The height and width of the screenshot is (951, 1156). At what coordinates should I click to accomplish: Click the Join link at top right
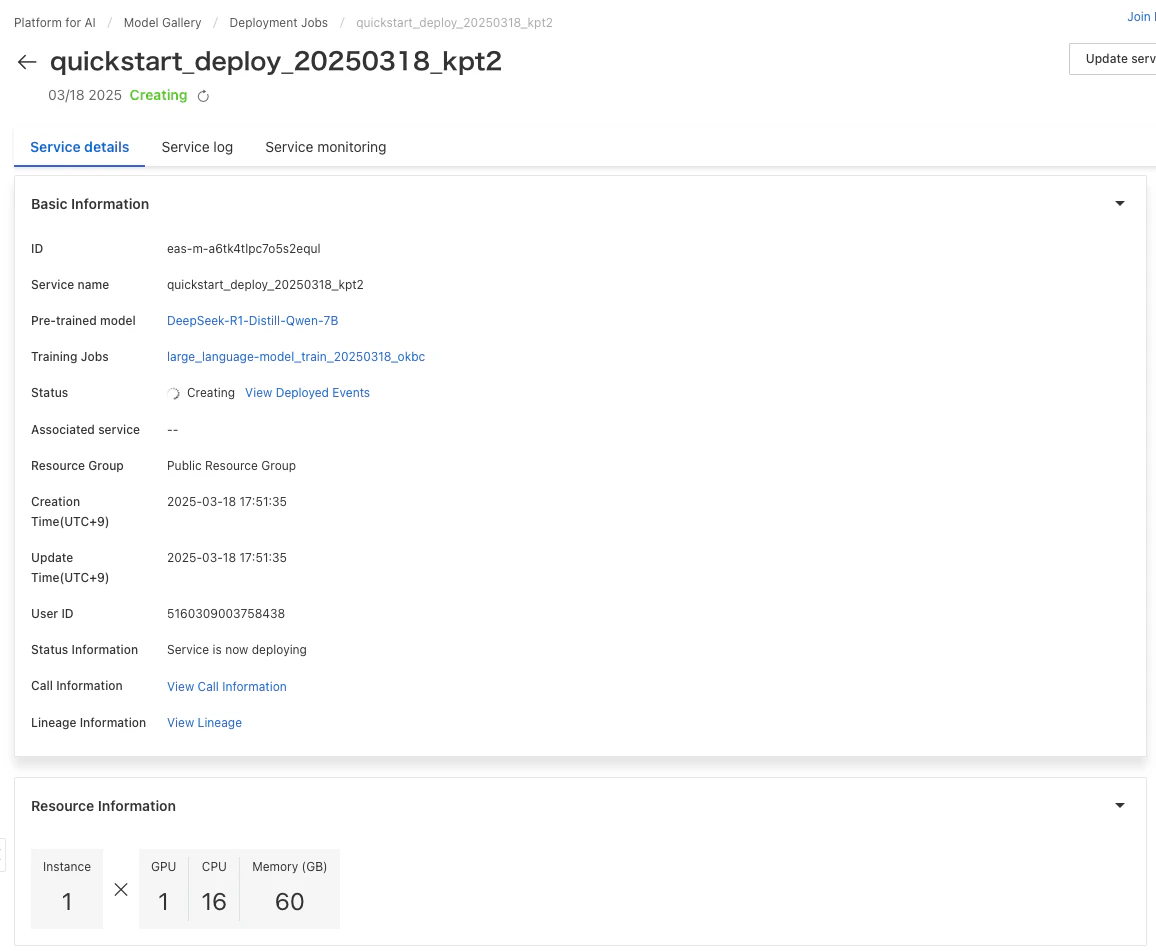point(1141,17)
